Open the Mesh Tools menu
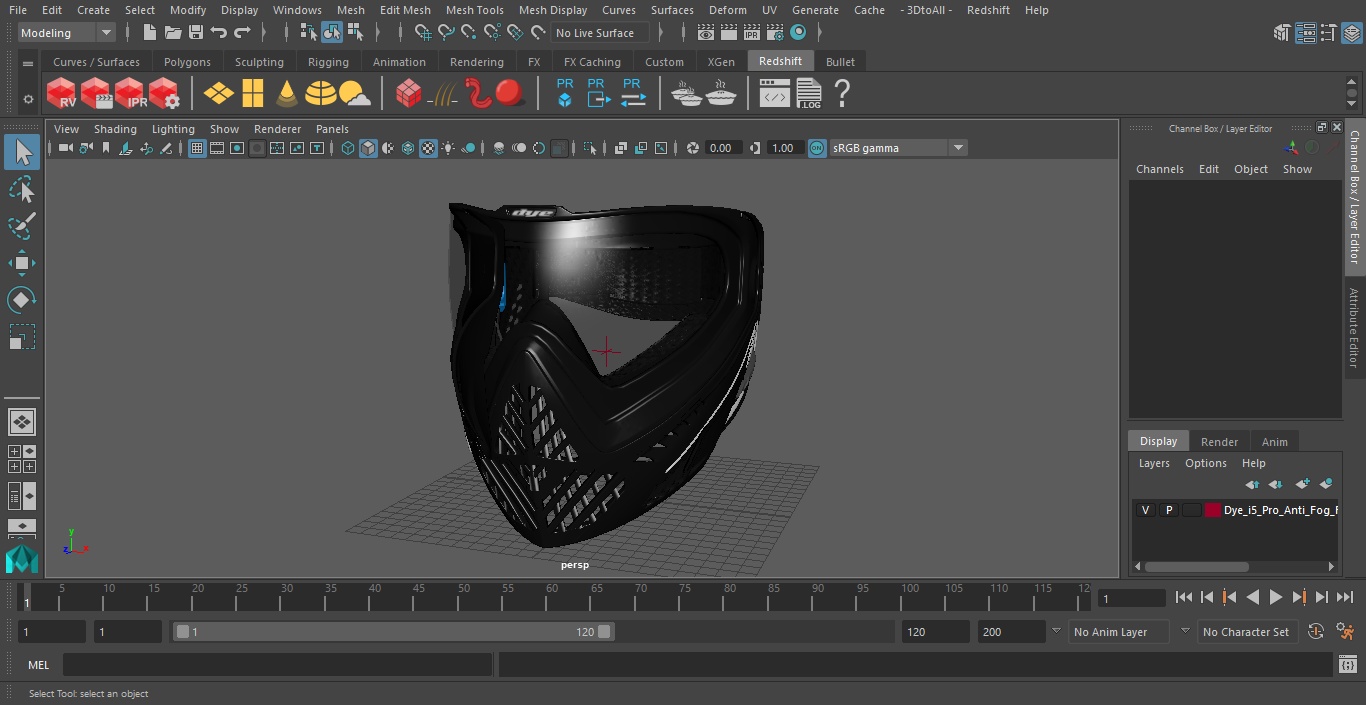Image resolution: width=1366 pixels, height=705 pixels. (x=474, y=10)
